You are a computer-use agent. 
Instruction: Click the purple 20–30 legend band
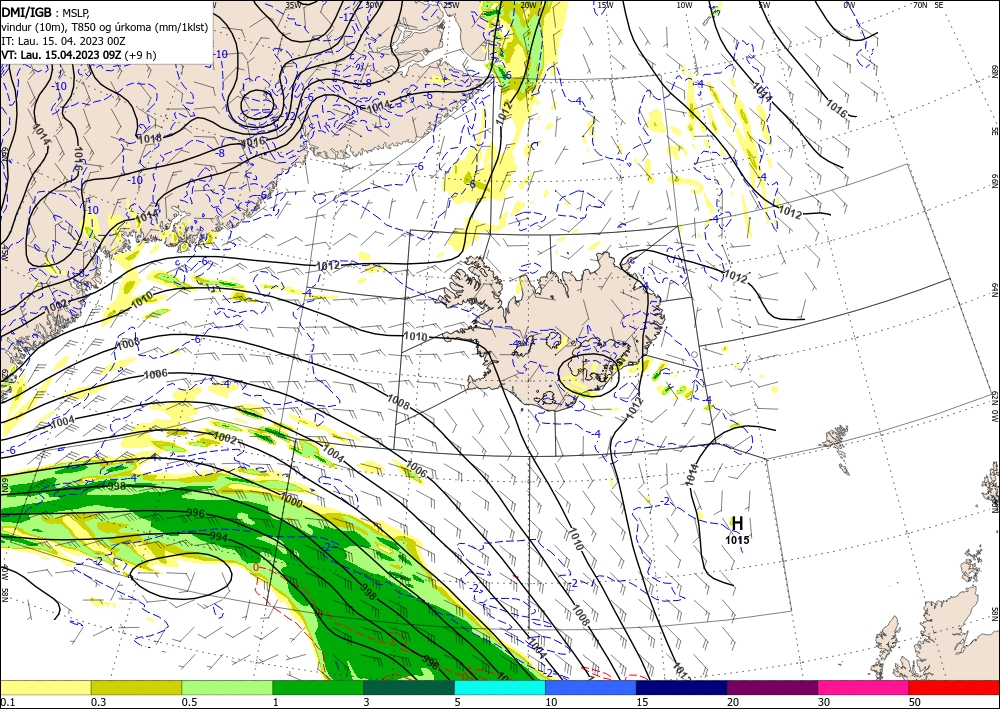click(772, 687)
